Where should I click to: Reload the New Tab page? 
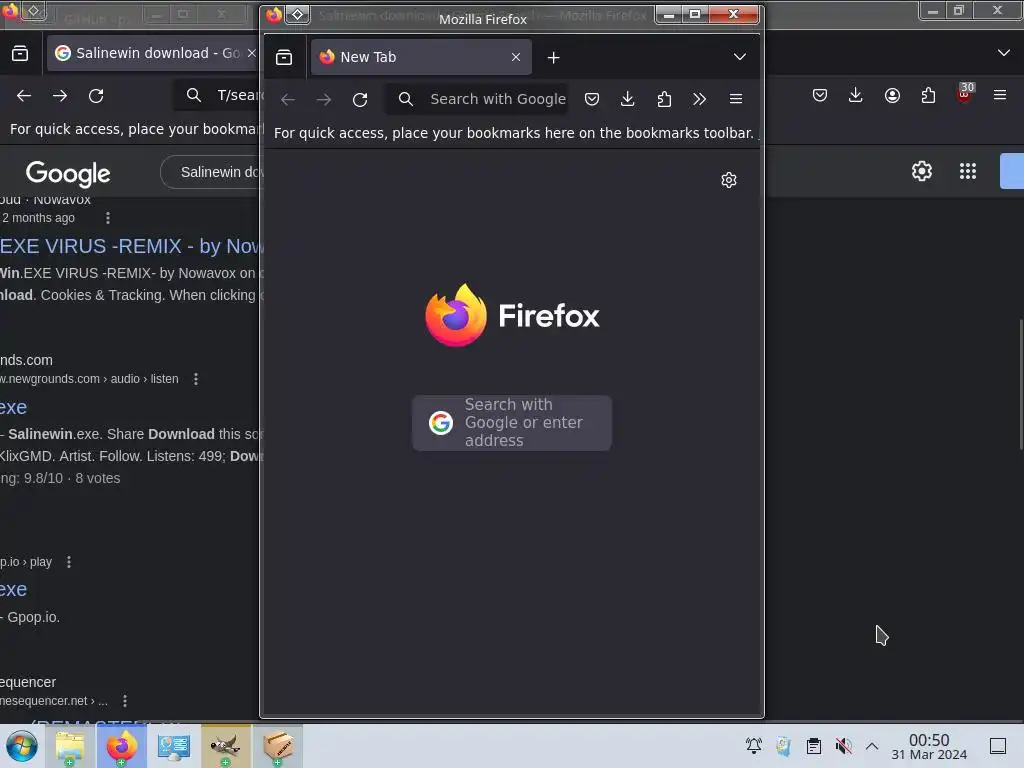click(x=360, y=99)
